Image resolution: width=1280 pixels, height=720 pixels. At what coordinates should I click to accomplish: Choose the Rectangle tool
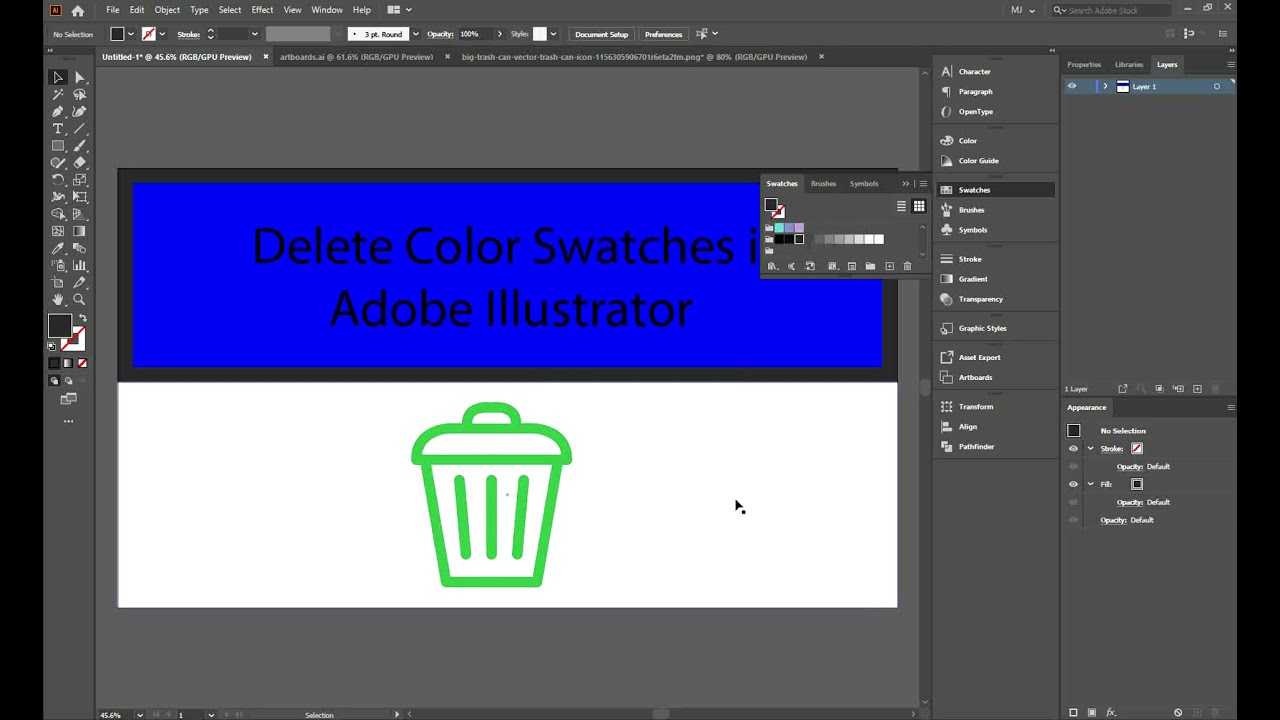point(58,146)
